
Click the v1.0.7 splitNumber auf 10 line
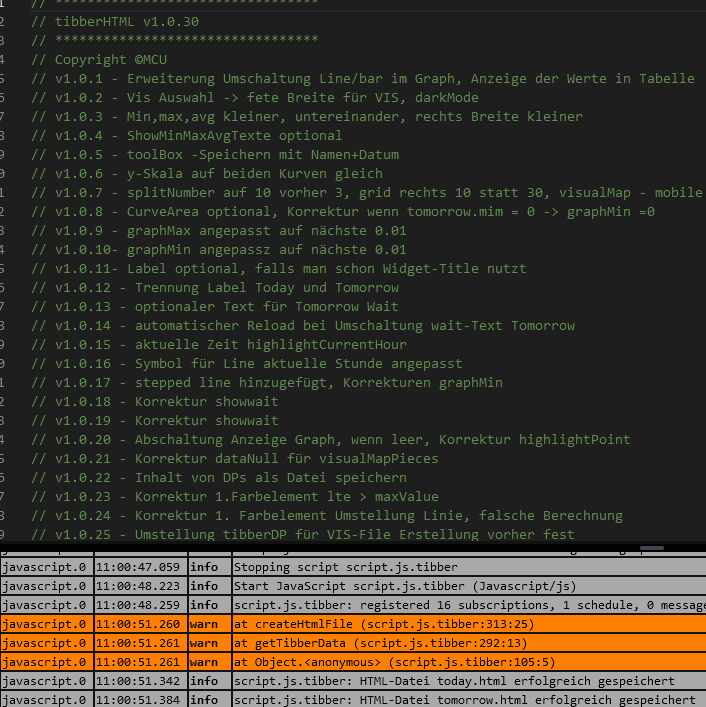pyautogui.click(x=367, y=193)
